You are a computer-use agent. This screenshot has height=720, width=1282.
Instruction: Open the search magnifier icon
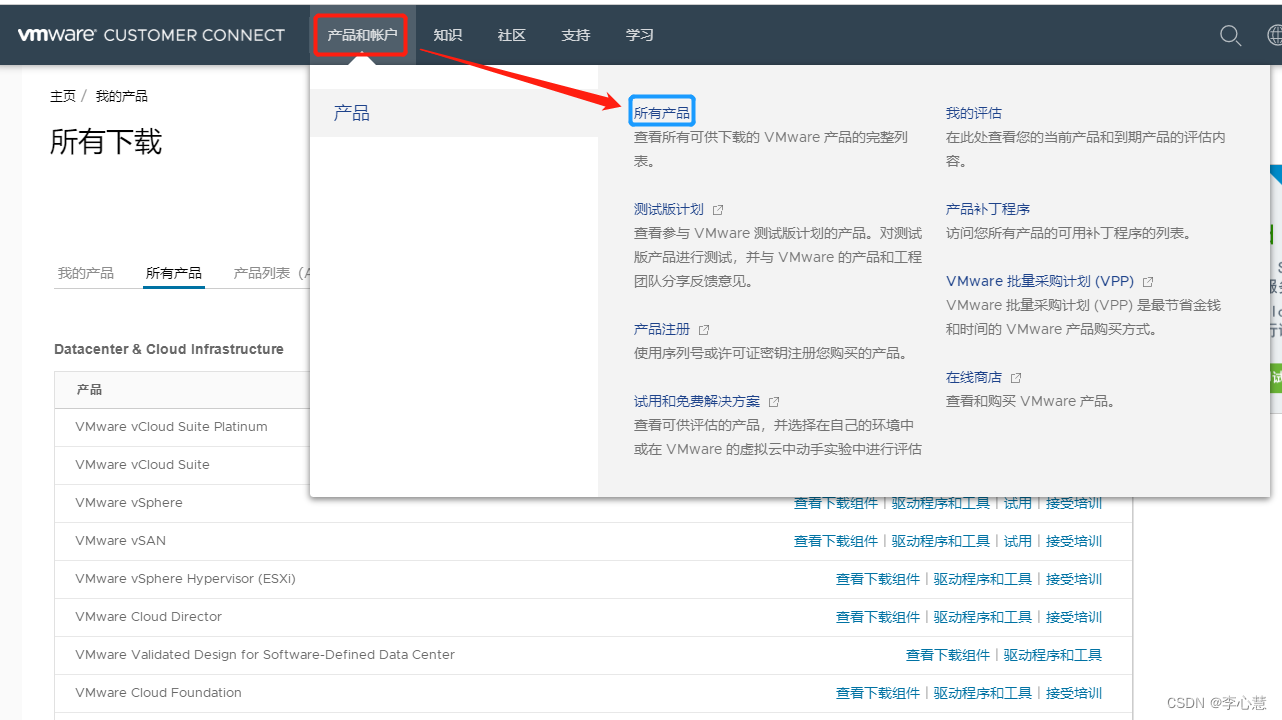(x=1231, y=35)
